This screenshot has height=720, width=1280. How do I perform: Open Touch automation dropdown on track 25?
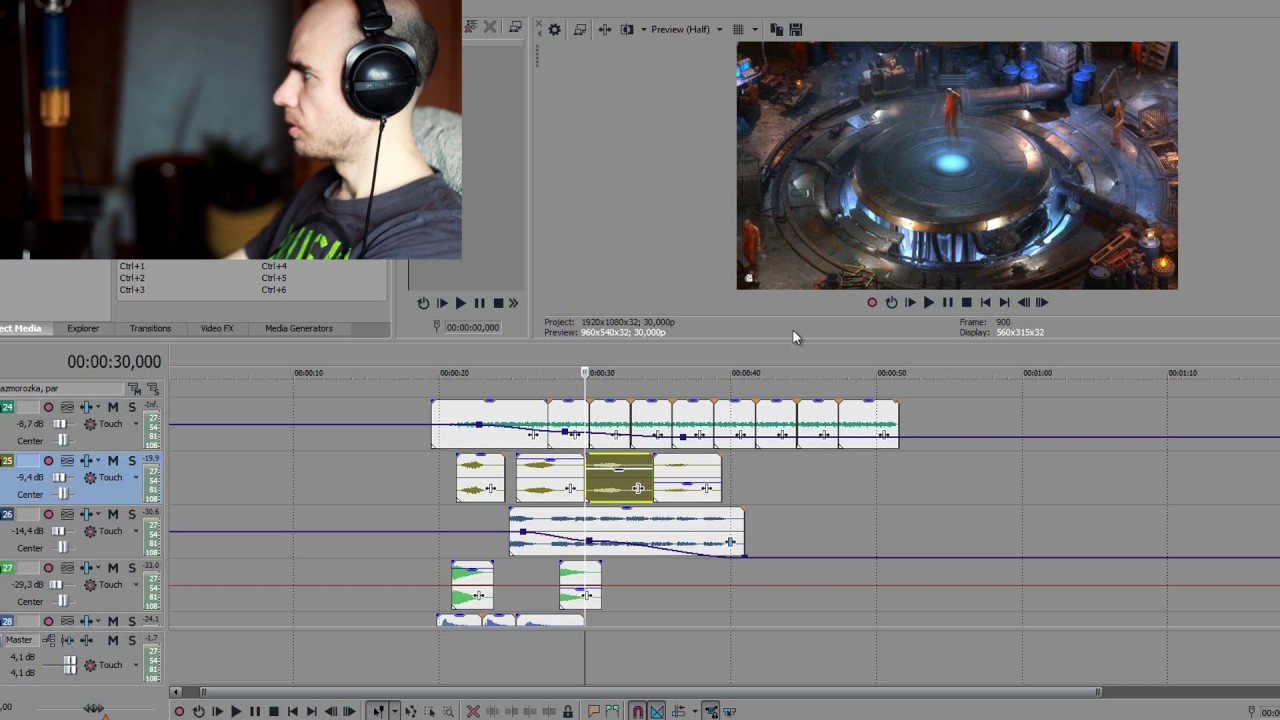tap(136, 478)
